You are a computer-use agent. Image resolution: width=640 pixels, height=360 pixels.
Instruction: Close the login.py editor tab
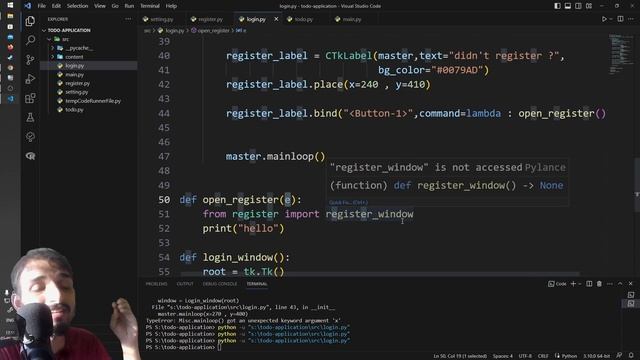click(276, 19)
